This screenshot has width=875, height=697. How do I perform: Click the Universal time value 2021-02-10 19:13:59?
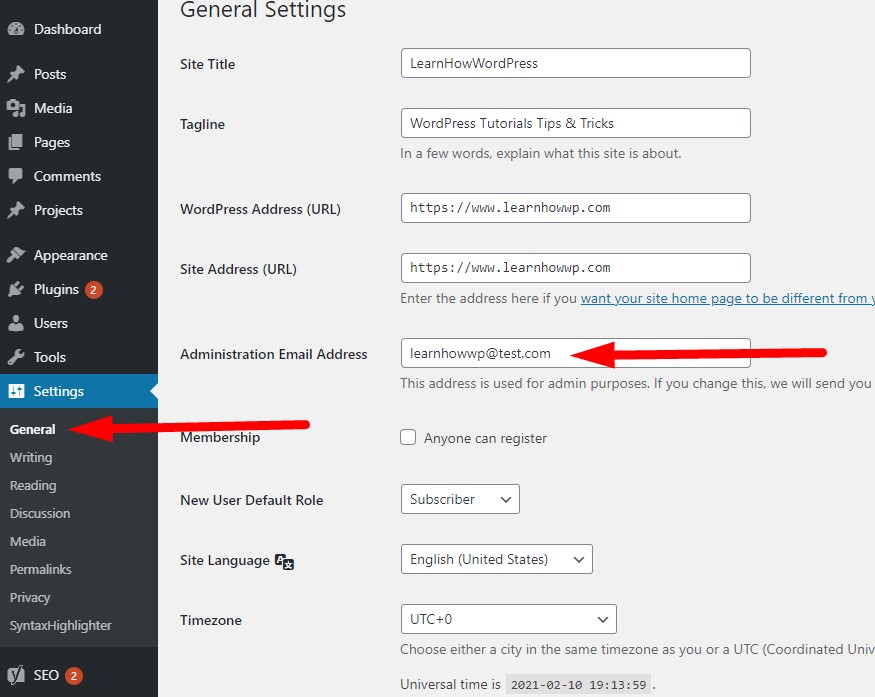(x=579, y=684)
